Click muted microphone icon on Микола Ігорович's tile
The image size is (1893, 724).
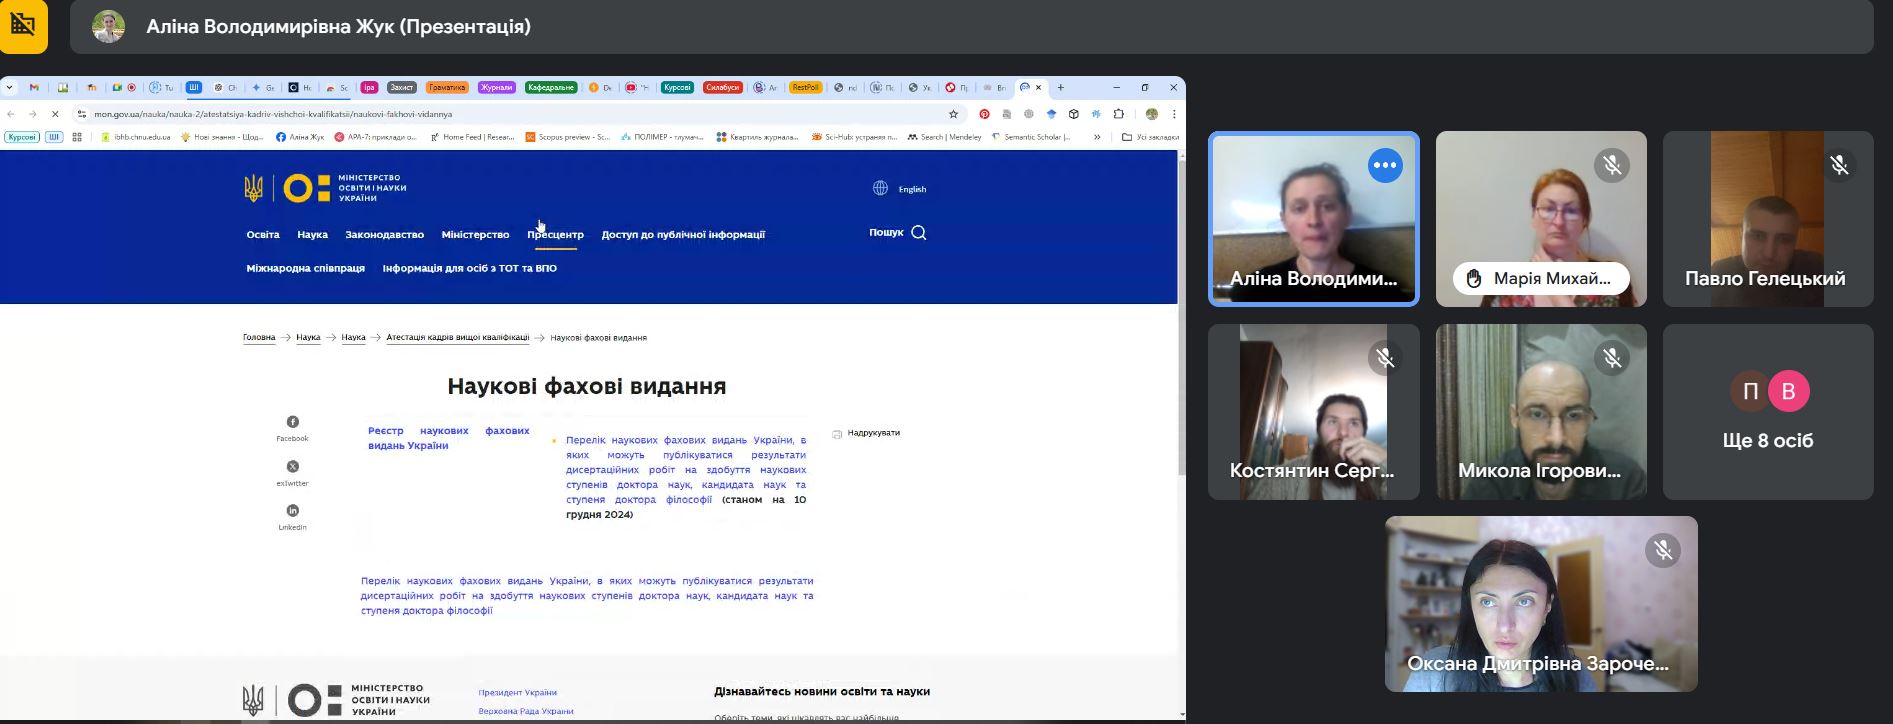pos(1612,357)
